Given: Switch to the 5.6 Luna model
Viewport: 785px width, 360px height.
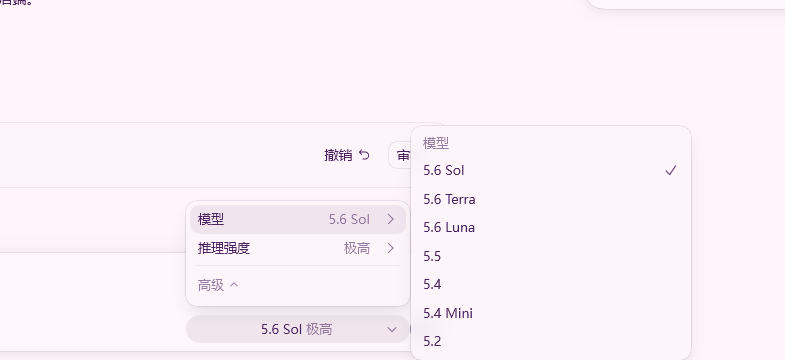Looking at the screenshot, I should (x=551, y=228).
